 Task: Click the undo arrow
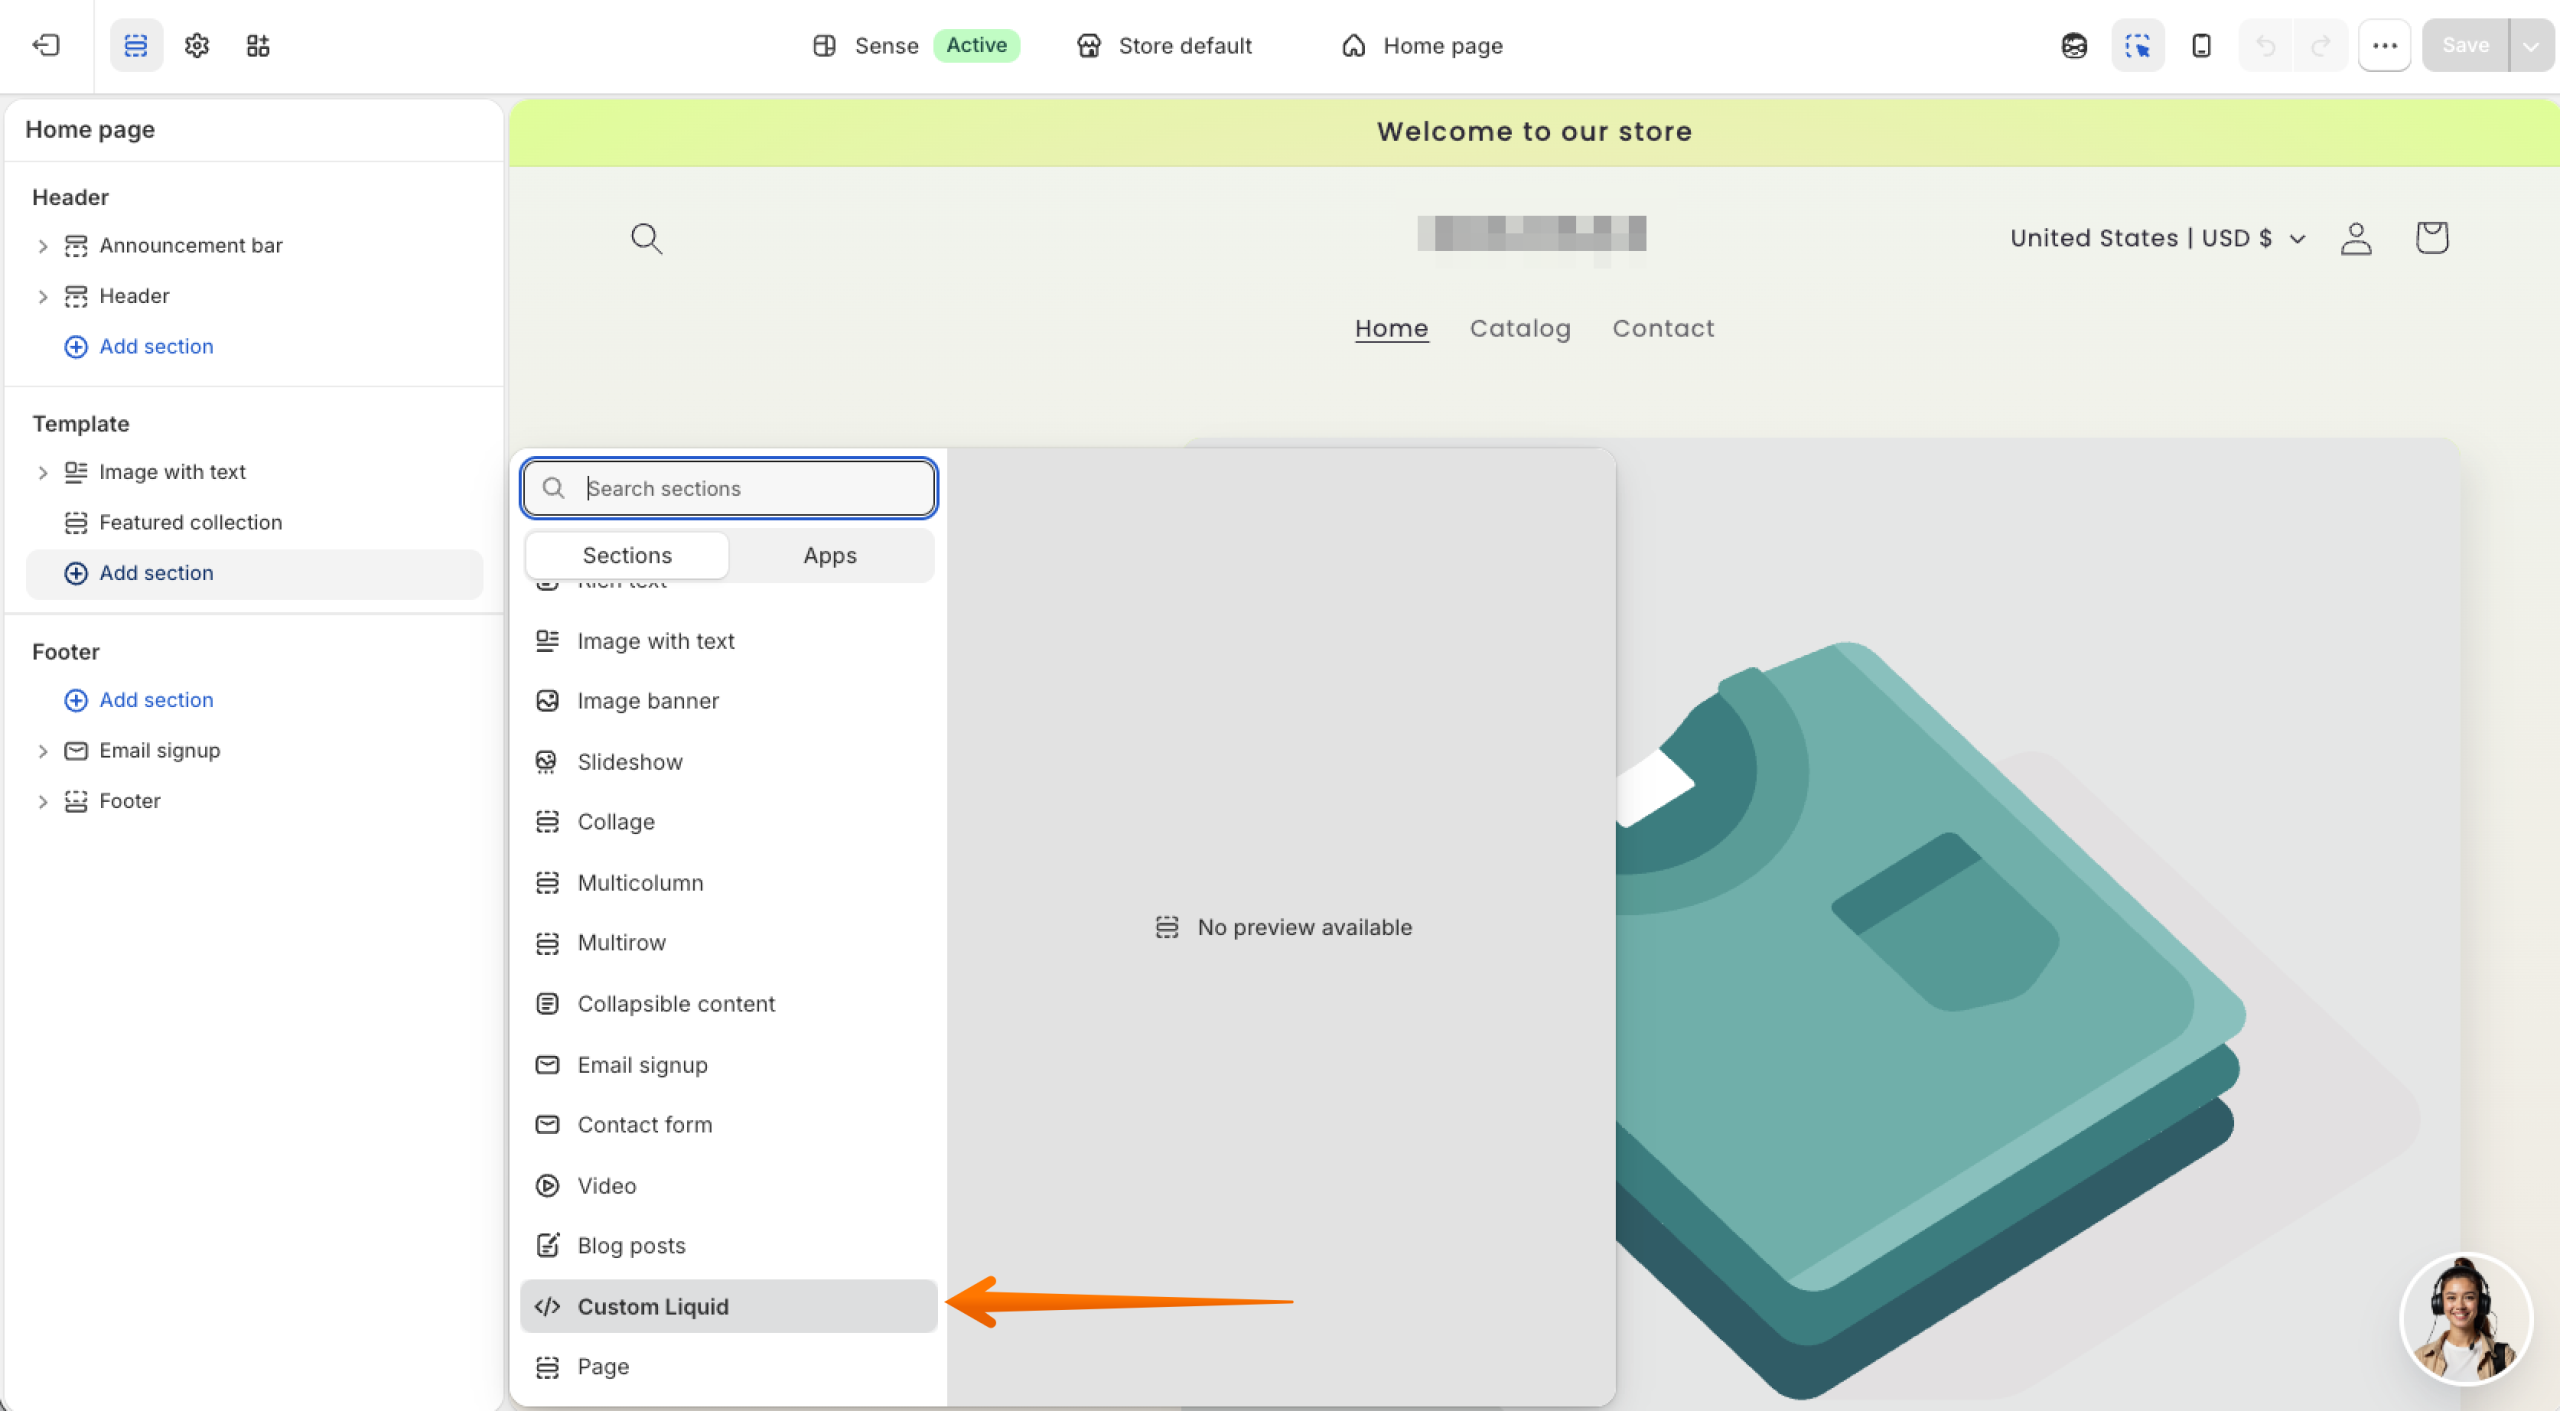point(2266,45)
